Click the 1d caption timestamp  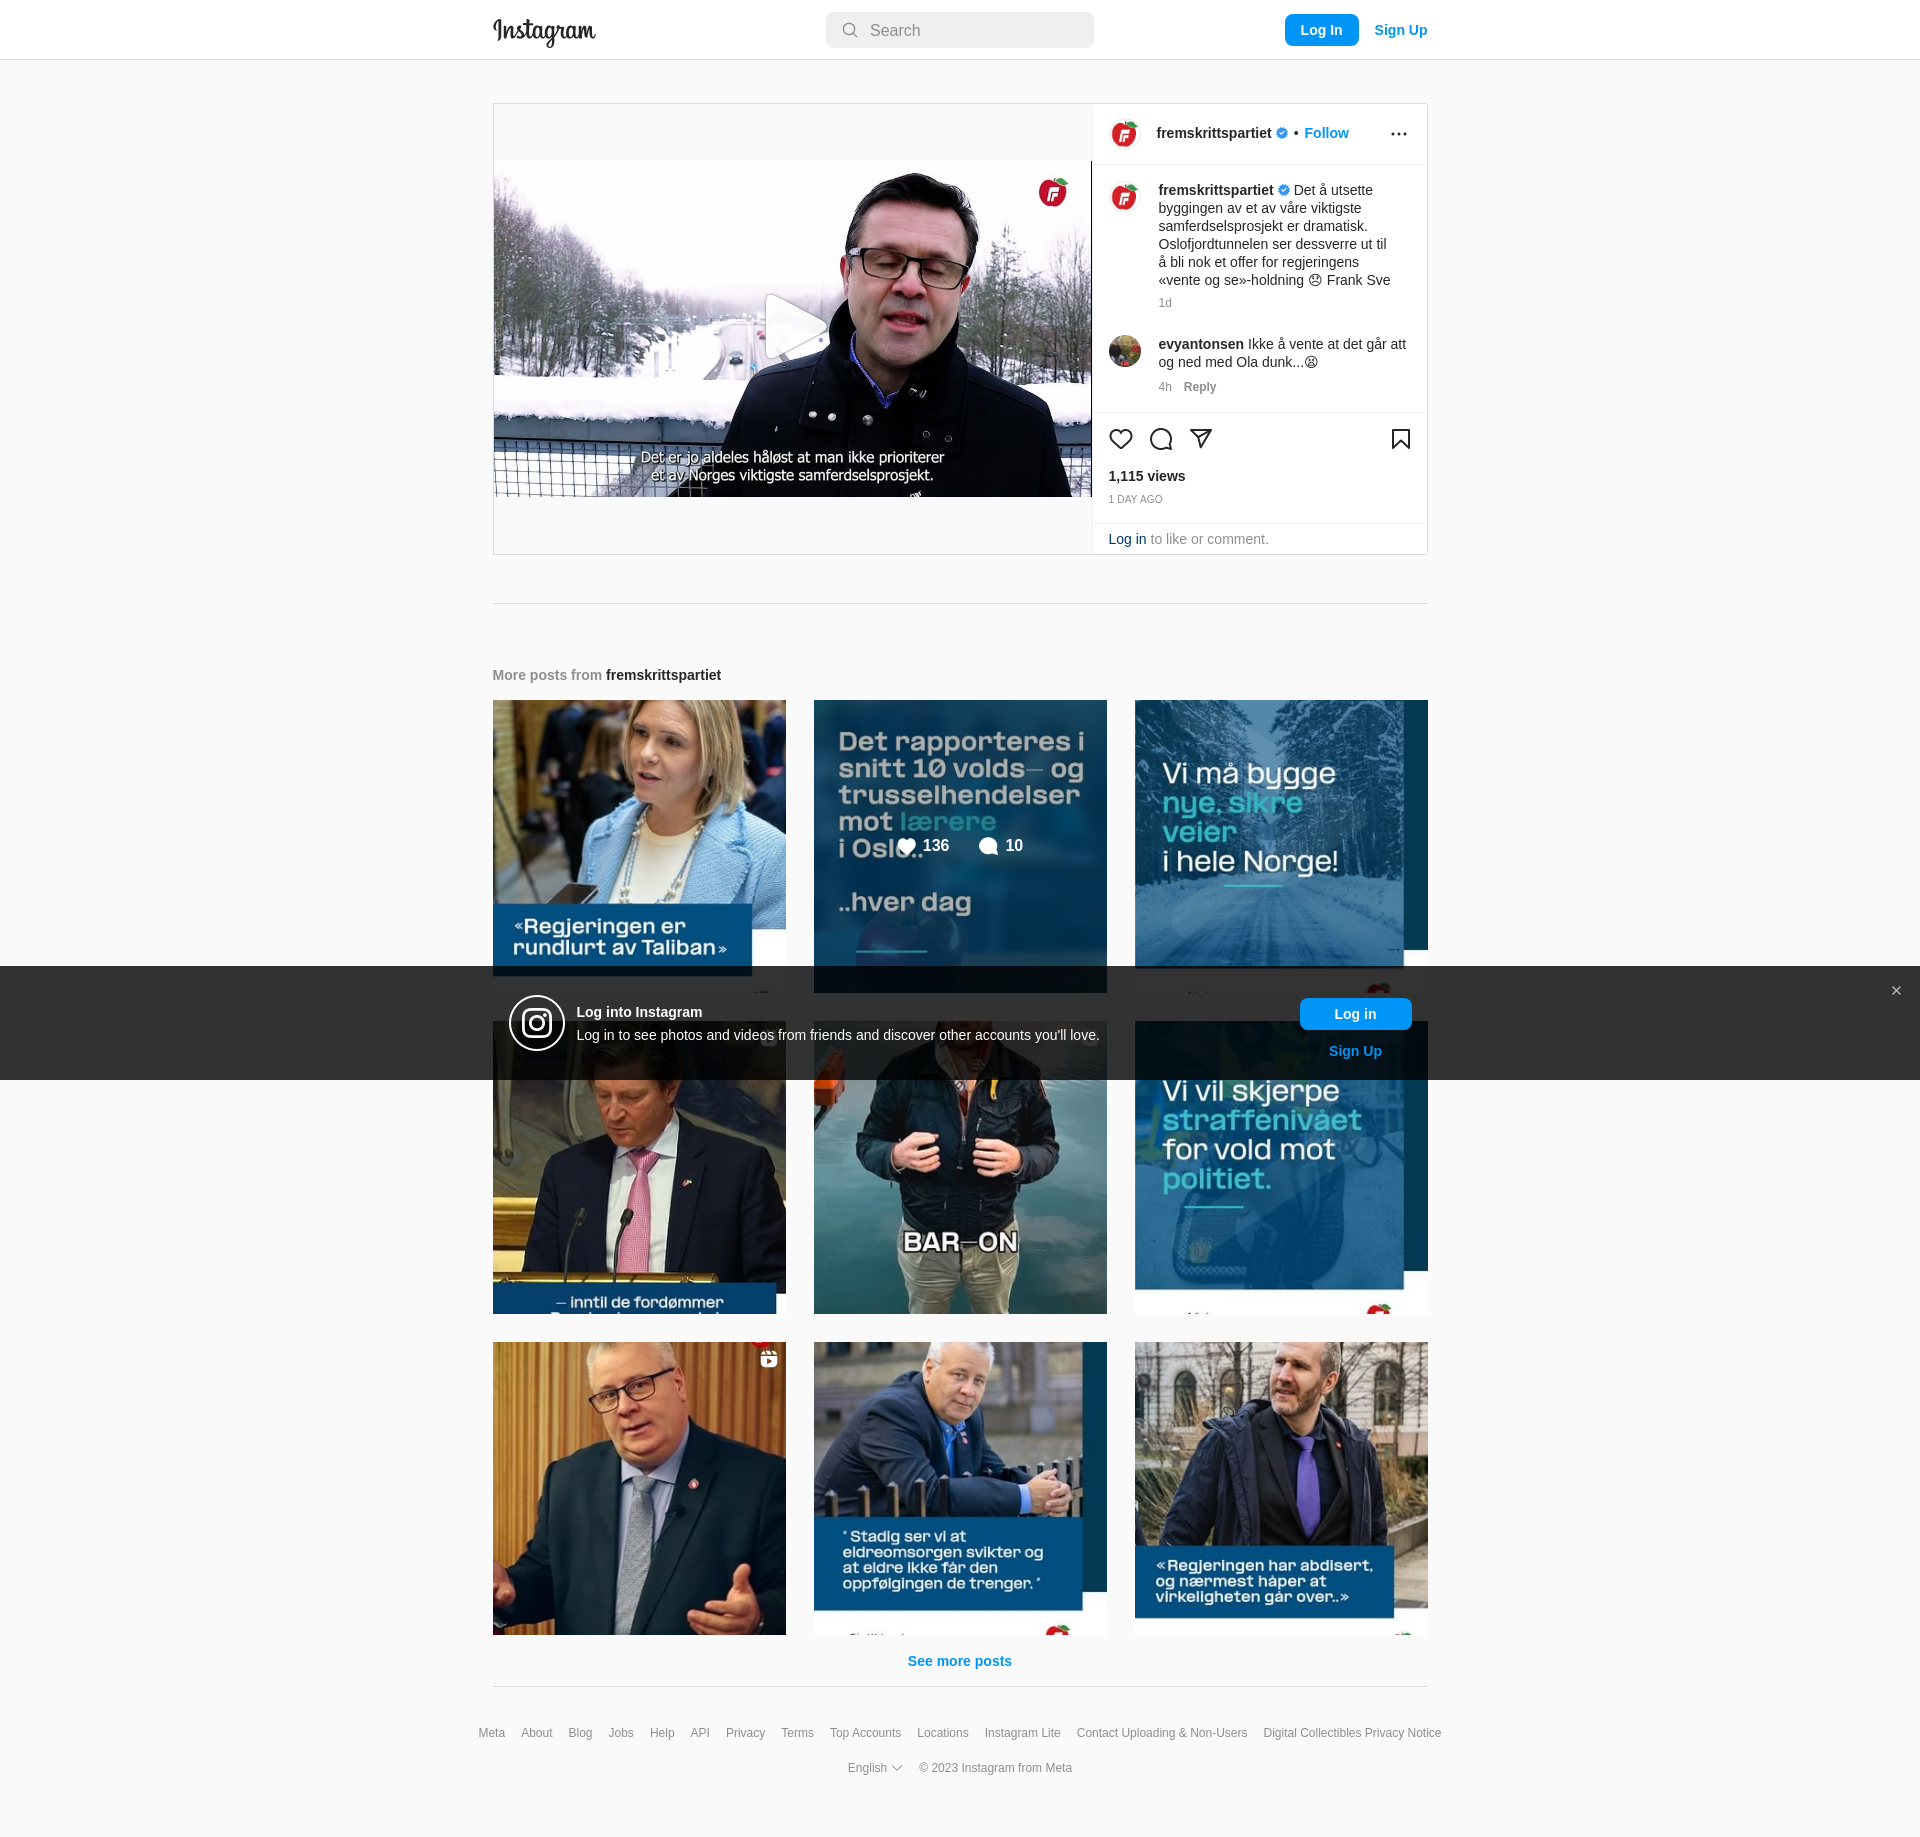(x=1165, y=303)
